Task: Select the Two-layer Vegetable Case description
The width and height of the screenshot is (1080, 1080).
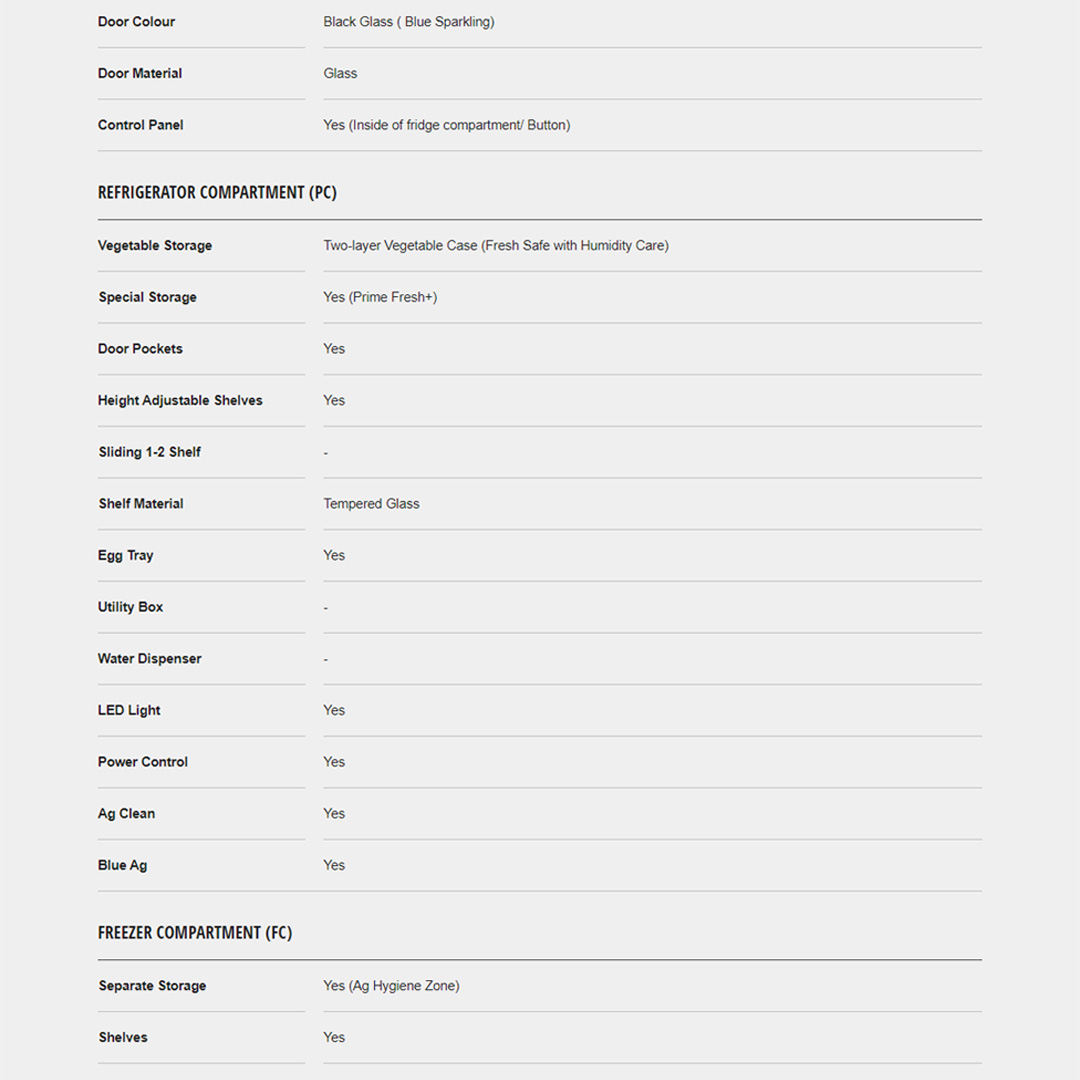Action: (495, 245)
